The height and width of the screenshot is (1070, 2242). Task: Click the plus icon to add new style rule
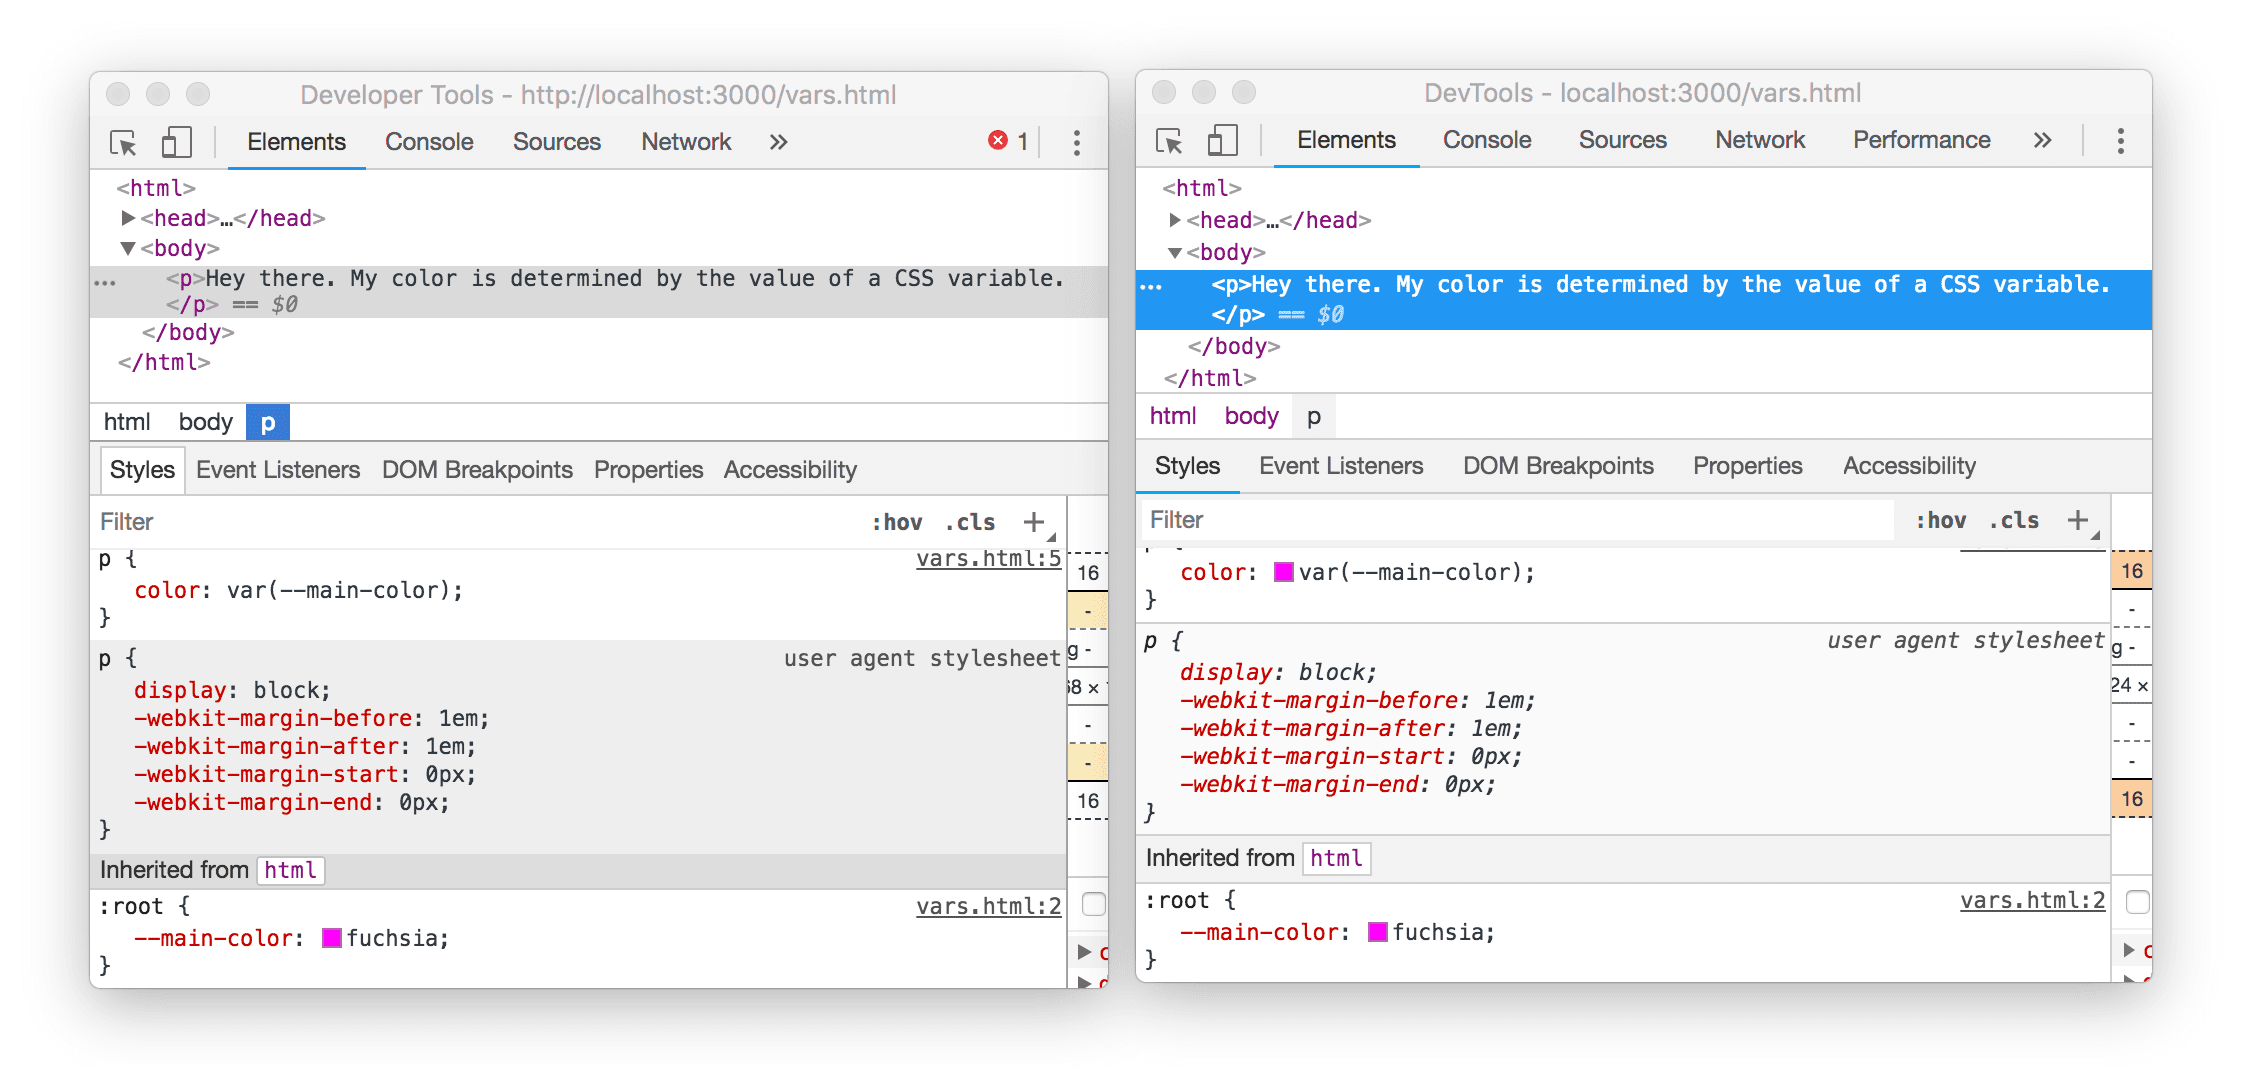[1033, 520]
